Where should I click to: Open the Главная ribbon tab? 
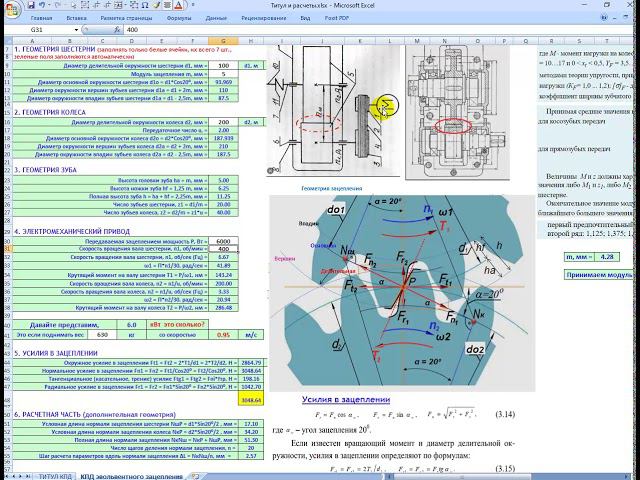point(42,18)
